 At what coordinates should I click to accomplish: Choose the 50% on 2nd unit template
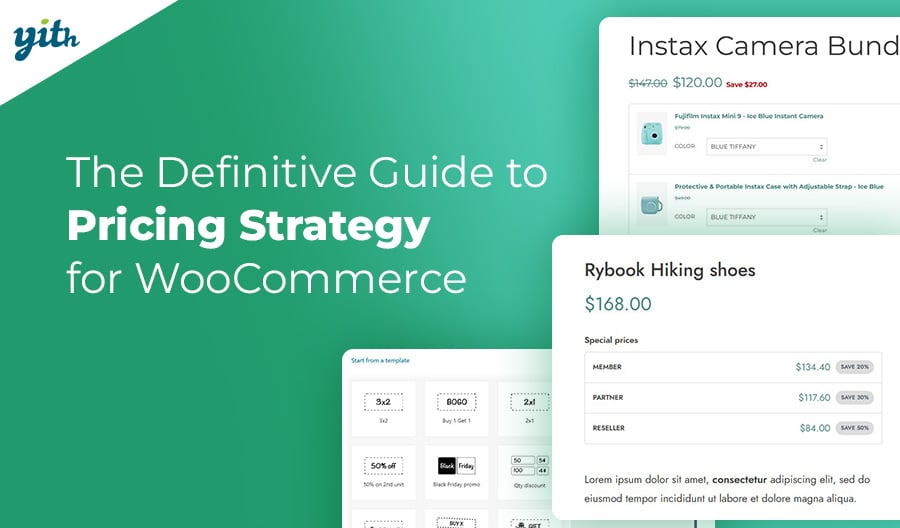(x=383, y=472)
